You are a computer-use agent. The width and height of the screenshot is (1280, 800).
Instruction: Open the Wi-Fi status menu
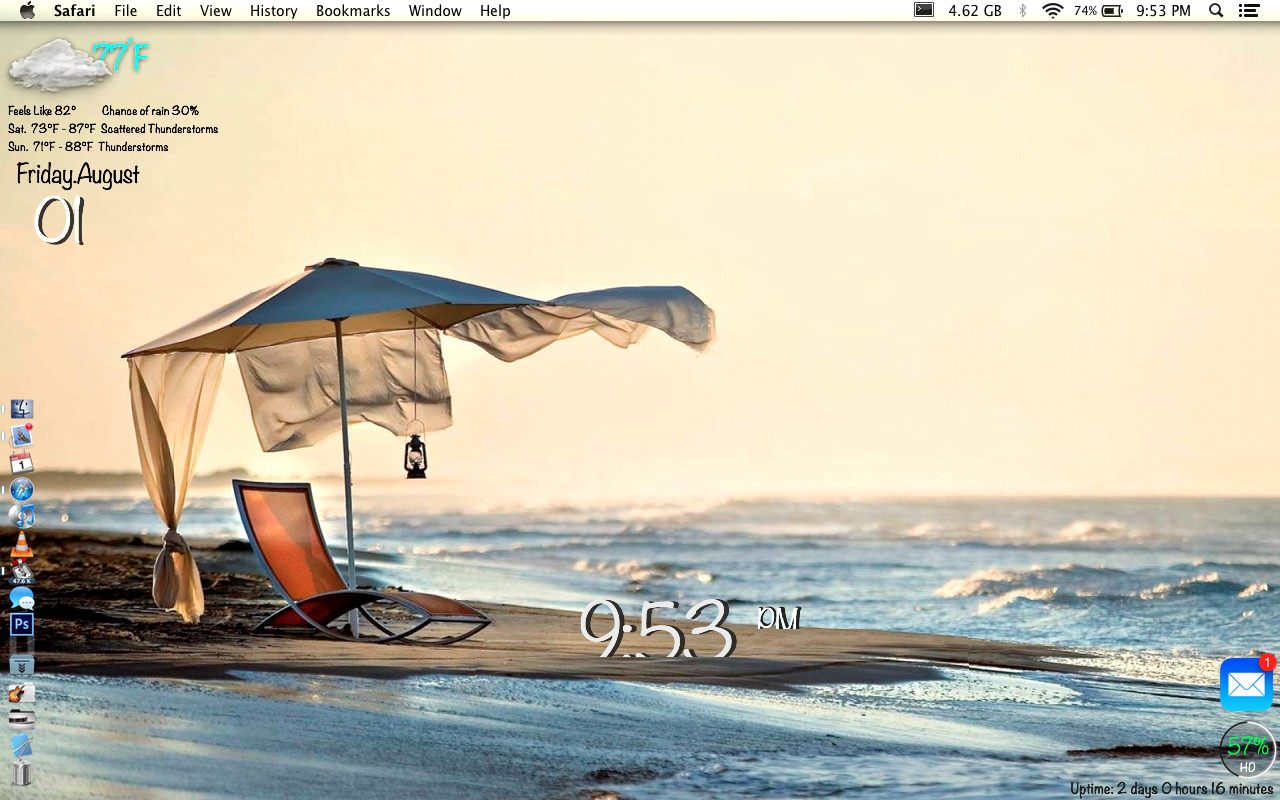[x=1052, y=11]
